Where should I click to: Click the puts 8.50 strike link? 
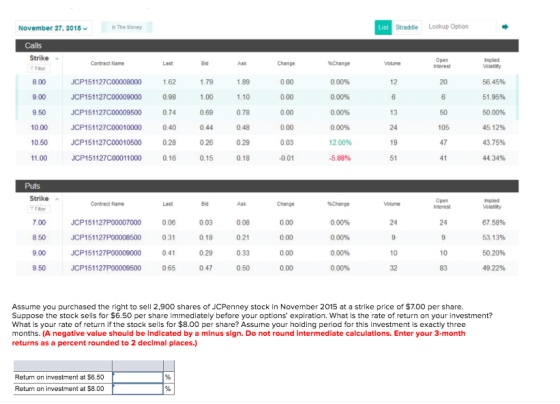click(x=39, y=238)
